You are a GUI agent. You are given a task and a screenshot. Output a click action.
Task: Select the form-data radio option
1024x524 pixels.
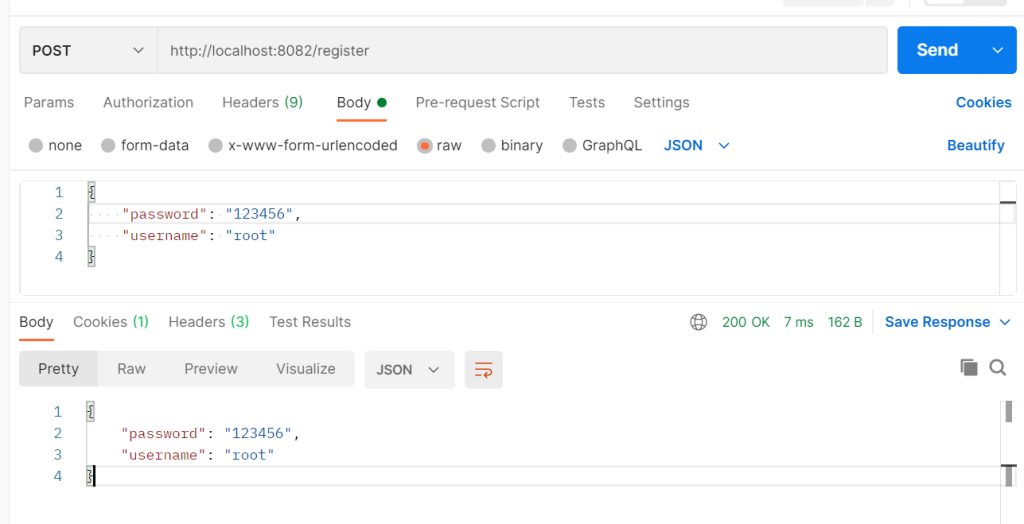[108, 146]
